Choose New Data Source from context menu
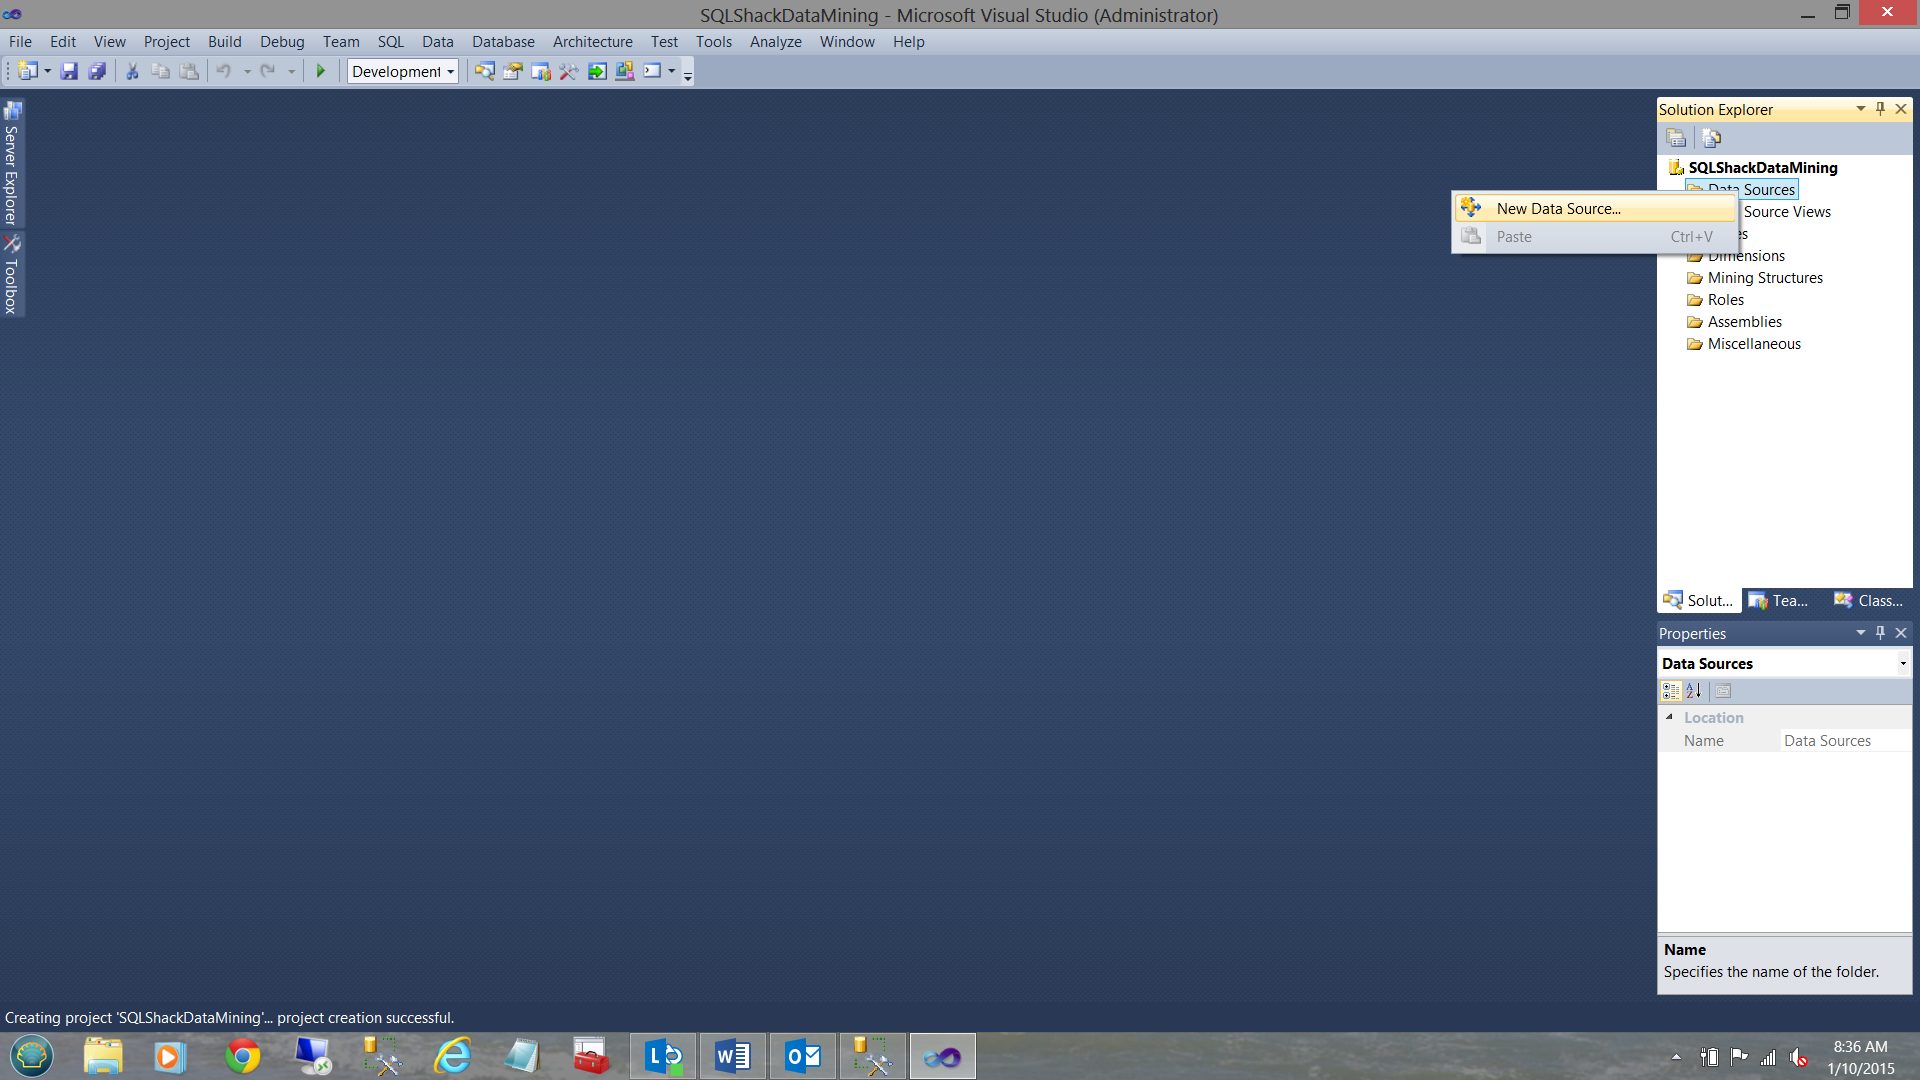Image resolution: width=1920 pixels, height=1080 pixels. click(x=1558, y=208)
